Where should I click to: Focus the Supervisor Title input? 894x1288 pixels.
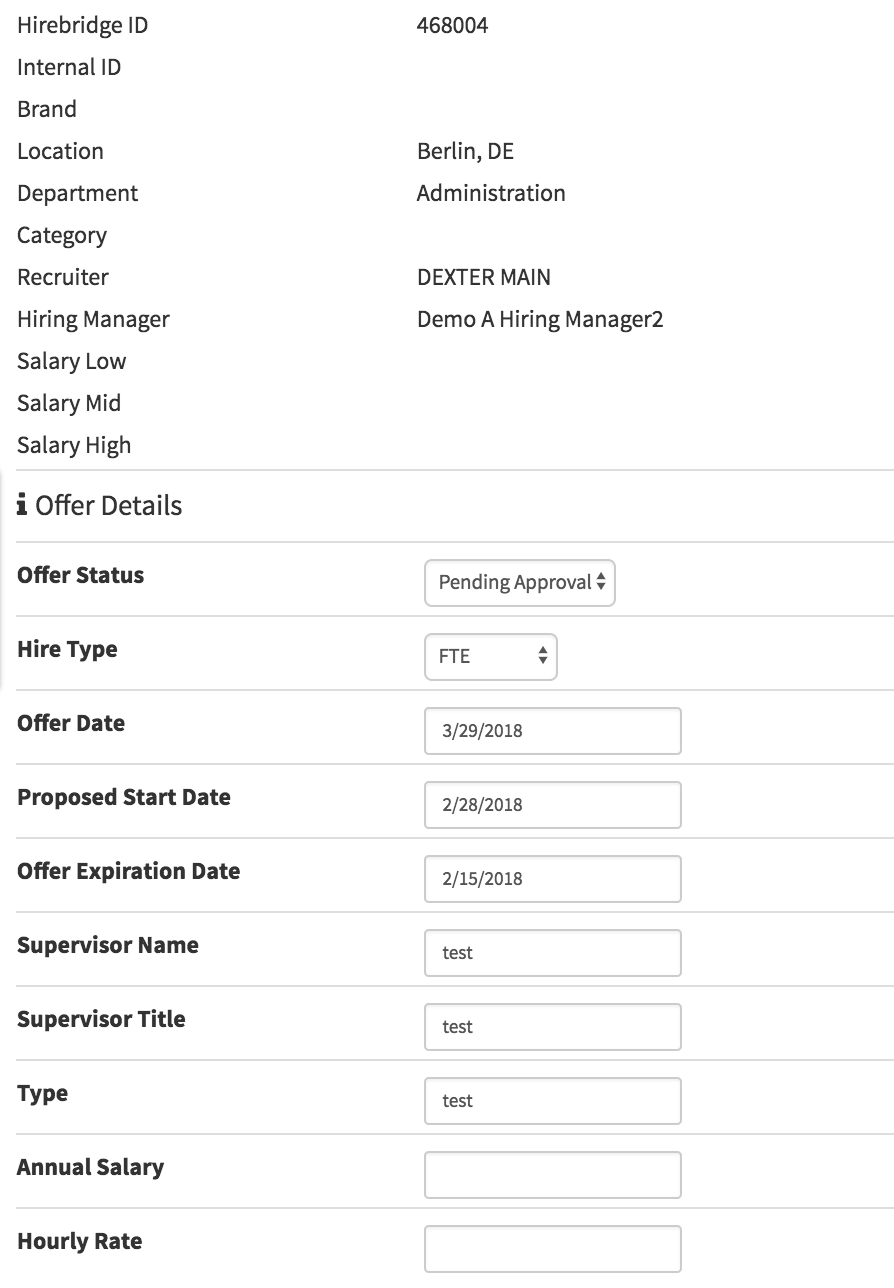[x=552, y=1027]
